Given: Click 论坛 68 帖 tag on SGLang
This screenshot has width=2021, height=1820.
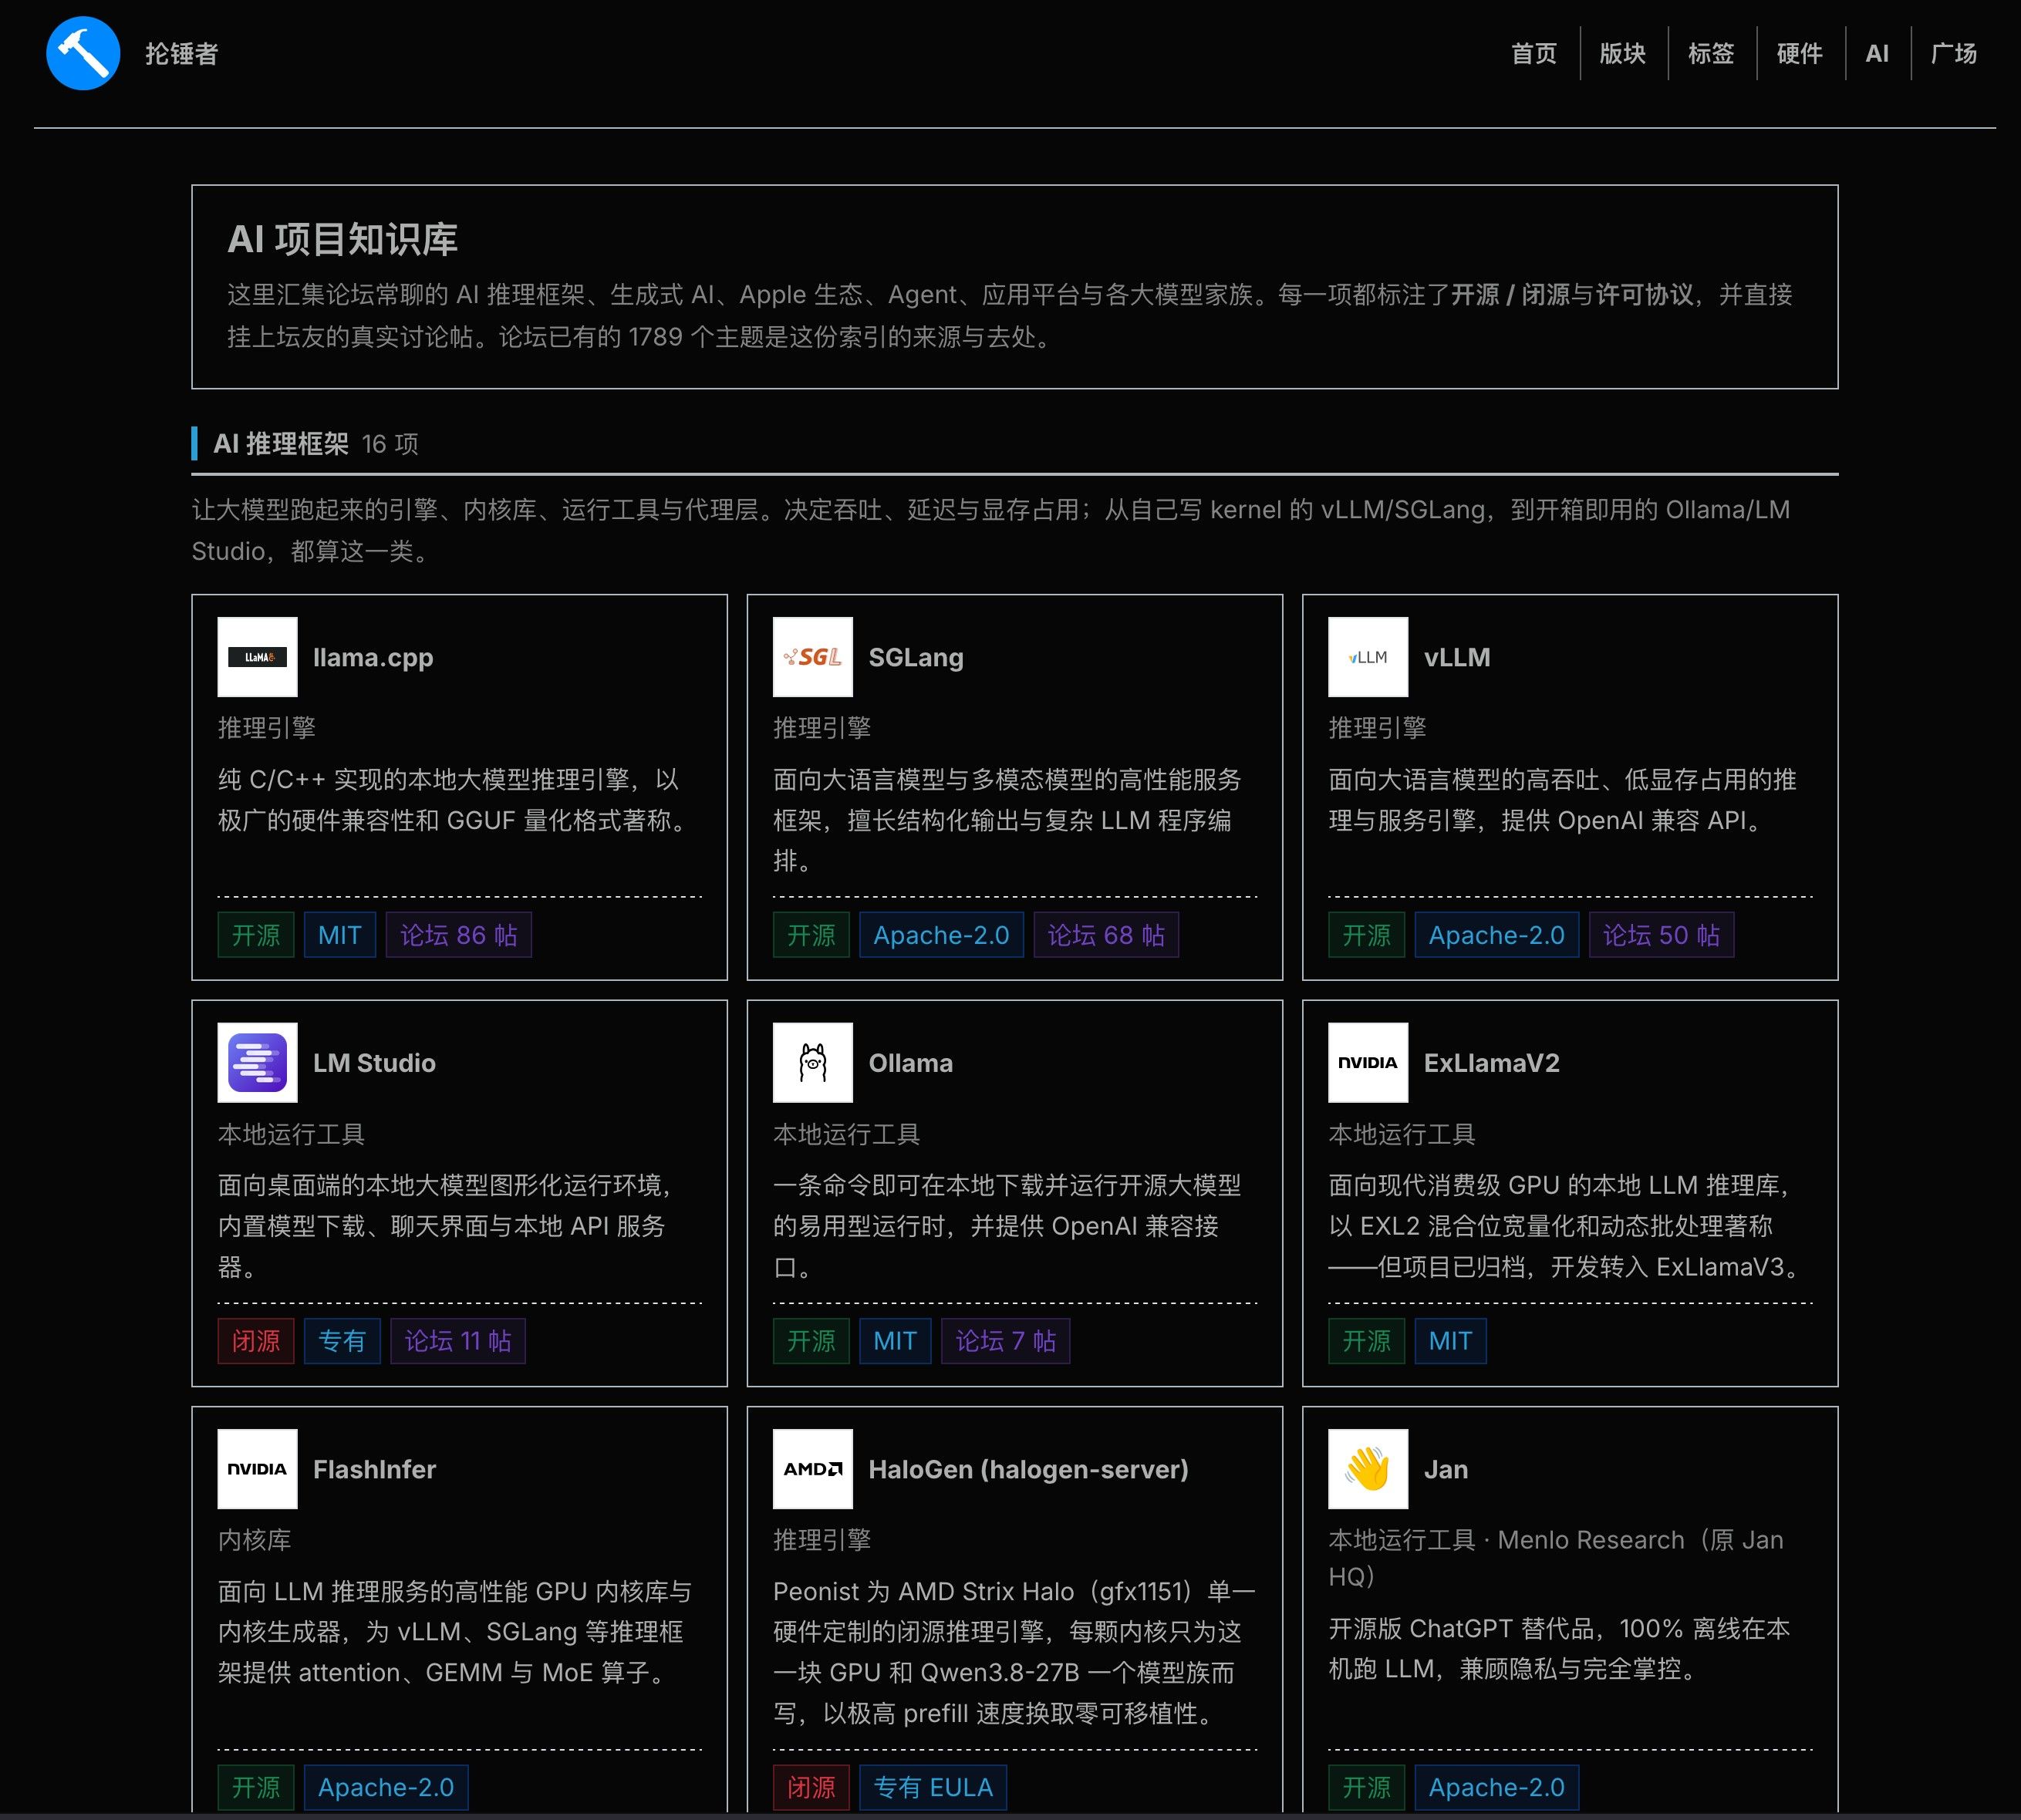Looking at the screenshot, I should pos(1106,935).
